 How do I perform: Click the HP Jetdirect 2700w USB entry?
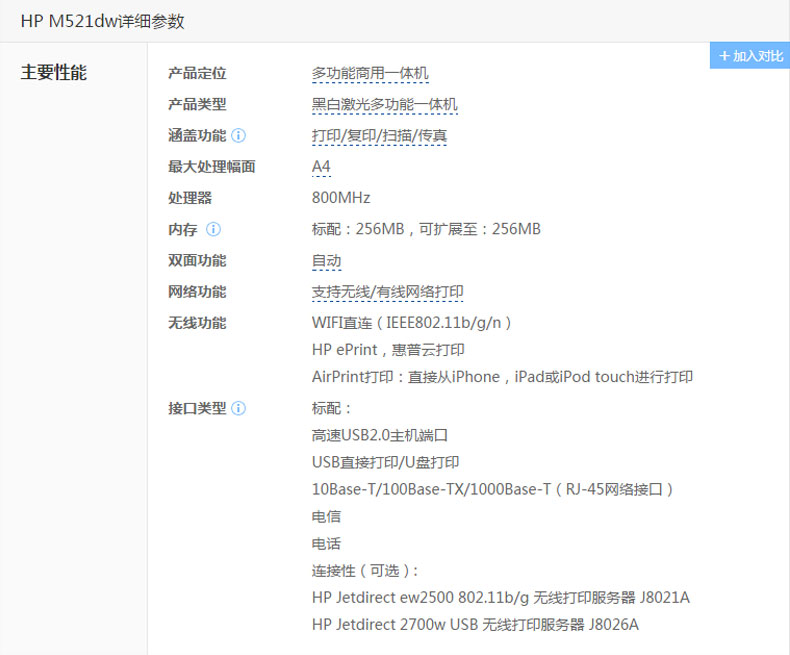pyautogui.click(x=475, y=625)
